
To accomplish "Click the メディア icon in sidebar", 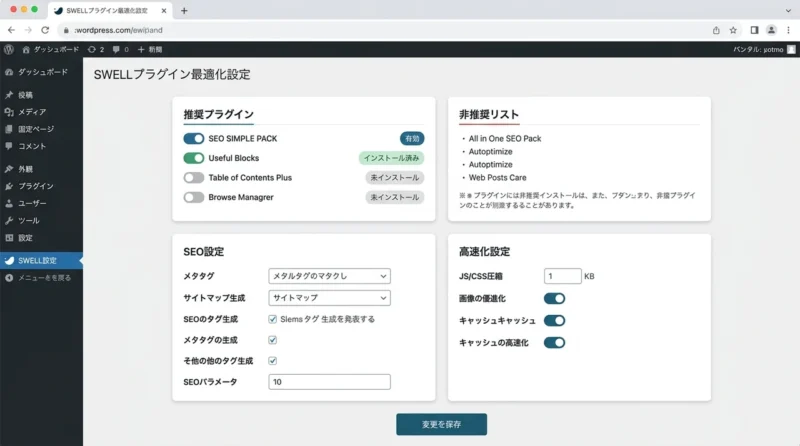I will click(9, 112).
